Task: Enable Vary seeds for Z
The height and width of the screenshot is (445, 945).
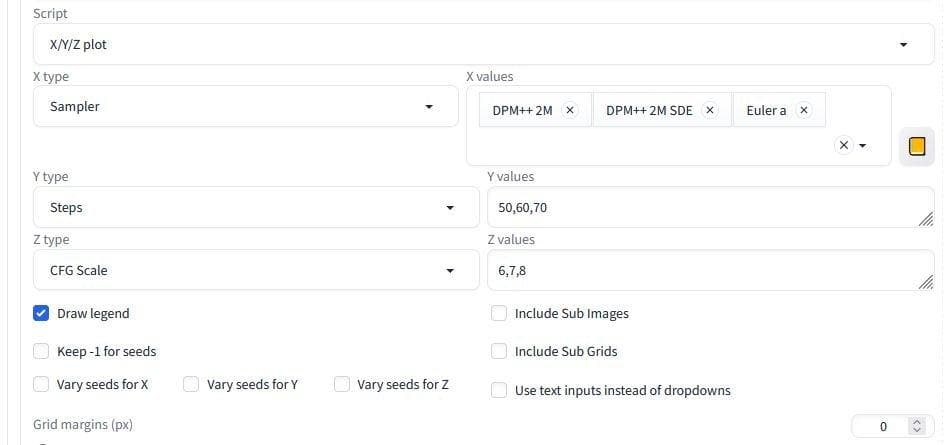Action: tap(341, 384)
